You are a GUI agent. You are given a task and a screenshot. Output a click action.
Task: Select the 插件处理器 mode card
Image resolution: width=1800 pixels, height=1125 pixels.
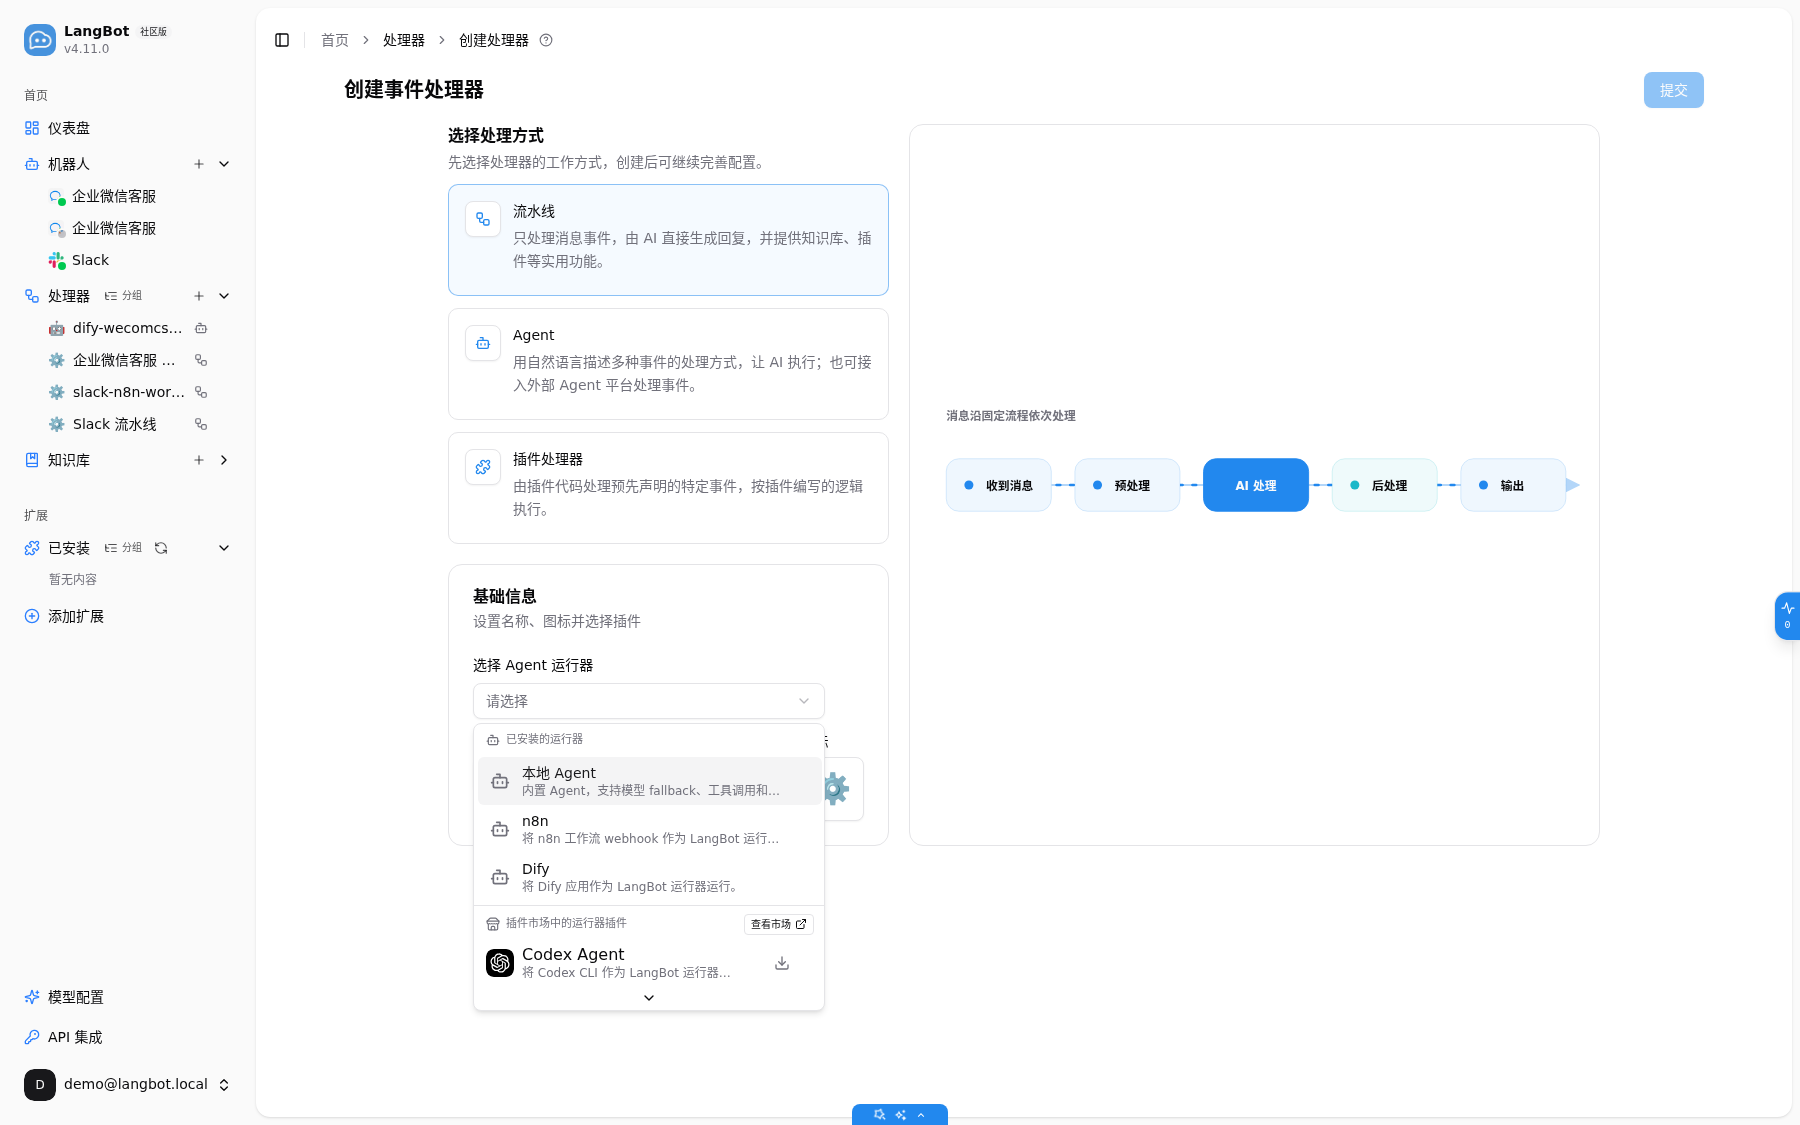(x=668, y=488)
